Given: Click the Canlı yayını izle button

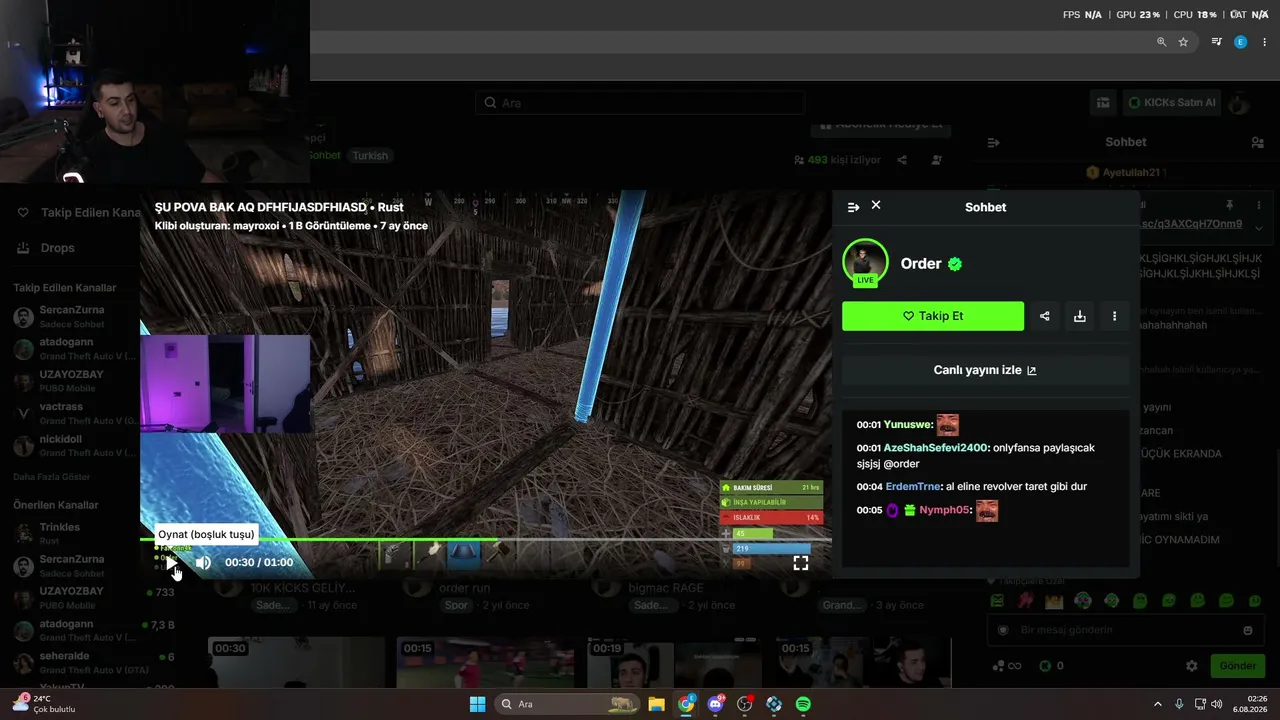Looking at the screenshot, I should tap(985, 370).
